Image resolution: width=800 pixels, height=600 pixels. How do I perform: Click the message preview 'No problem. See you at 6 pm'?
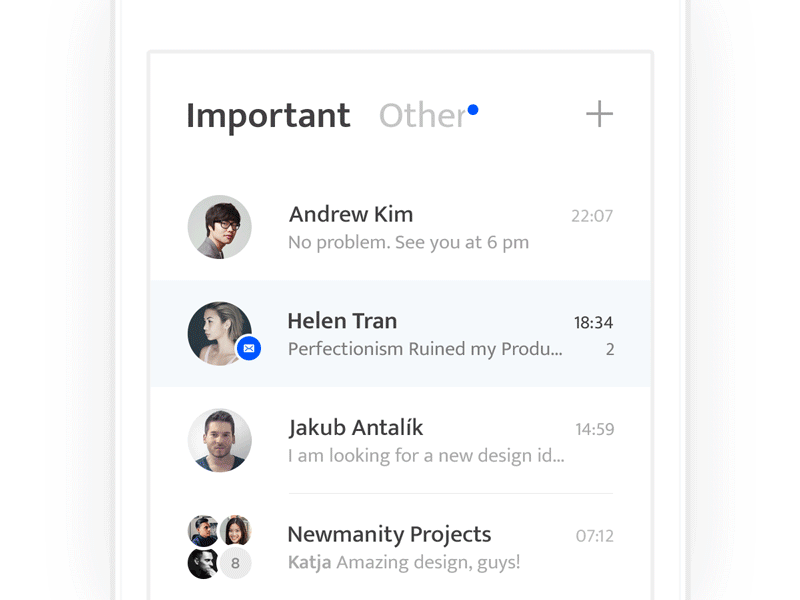(x=408, y=242)
